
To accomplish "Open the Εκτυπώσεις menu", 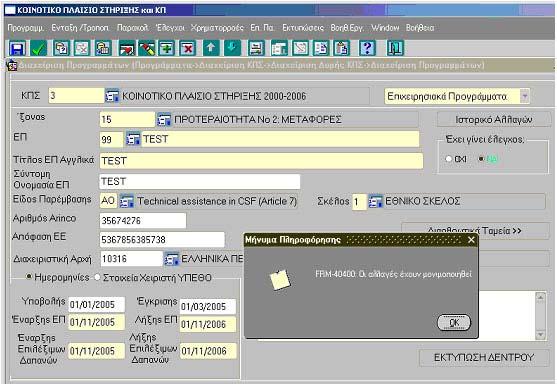I will (303, 28).
